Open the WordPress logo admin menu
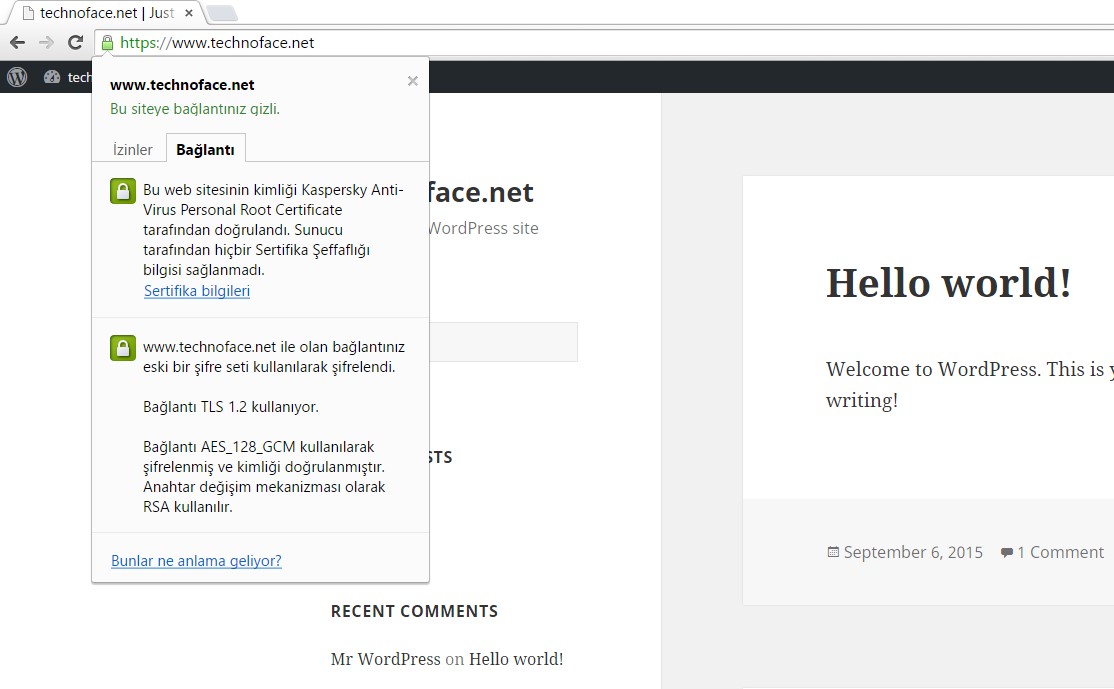The image size is (1114, 689). click(17, 77)
